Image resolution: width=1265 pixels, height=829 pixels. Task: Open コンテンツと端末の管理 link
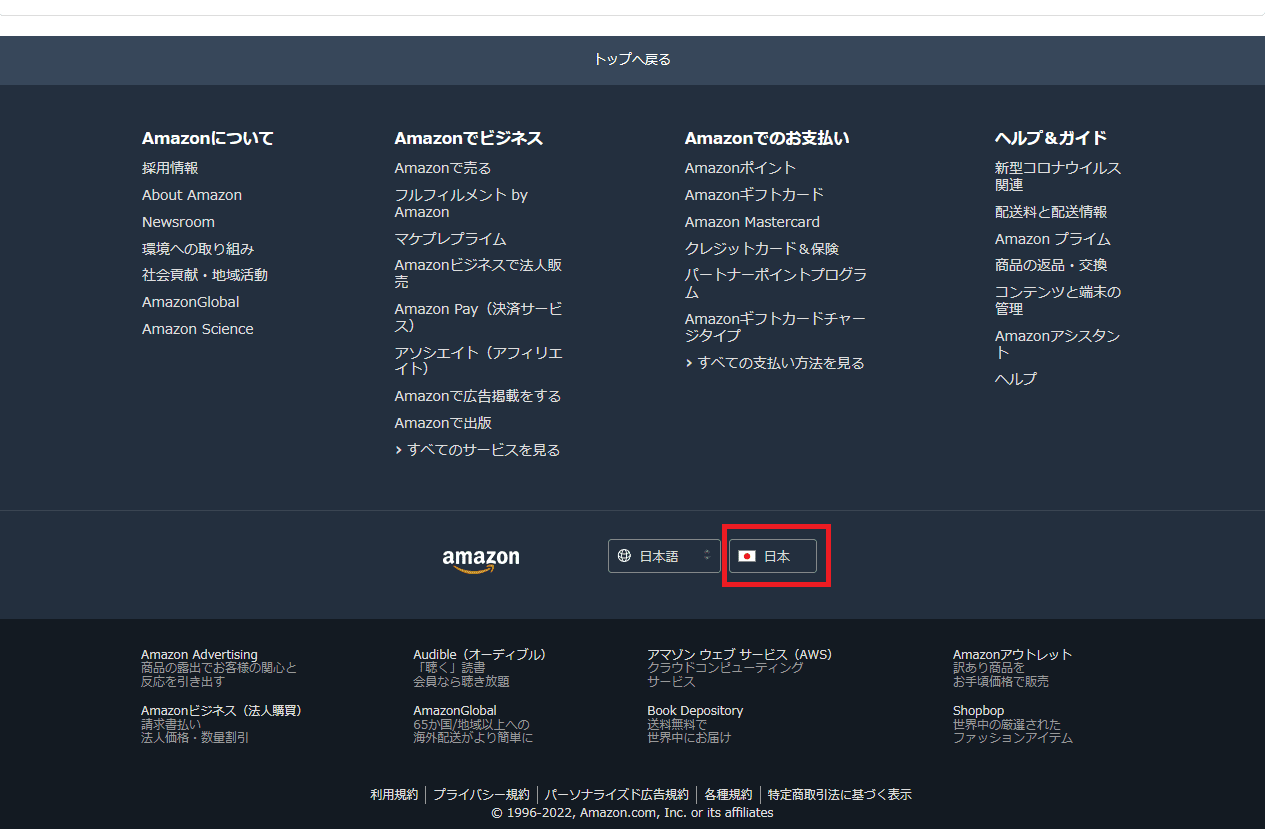(x=1058, y=300)
